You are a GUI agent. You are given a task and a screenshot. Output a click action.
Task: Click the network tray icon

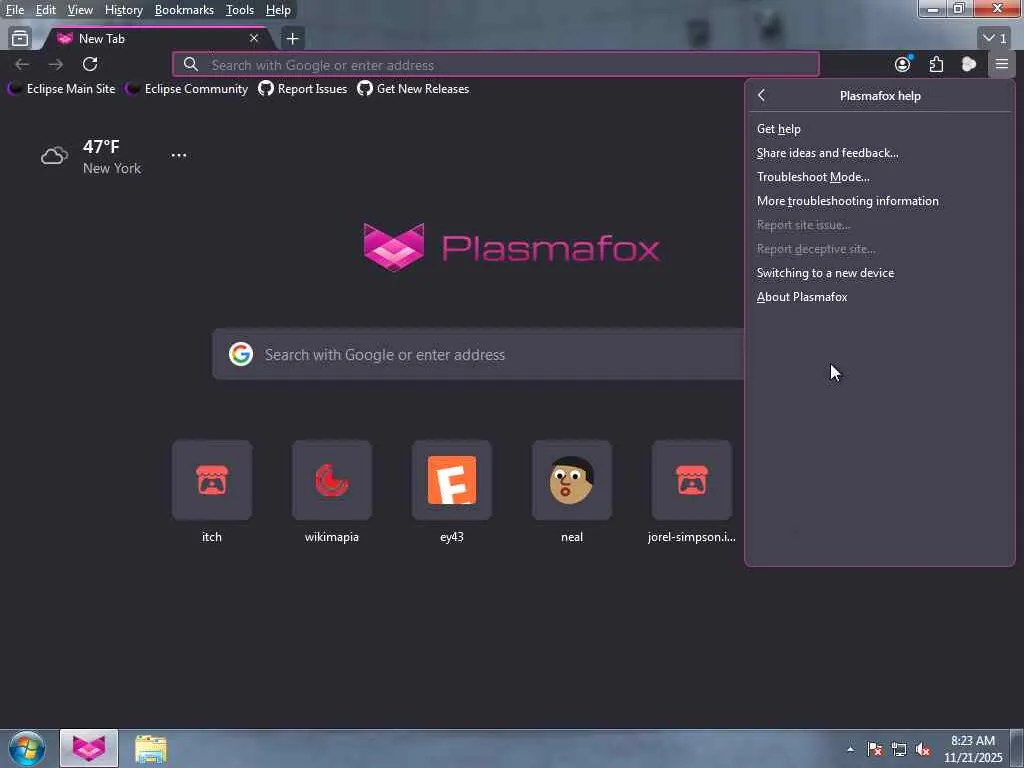point(899,749)
